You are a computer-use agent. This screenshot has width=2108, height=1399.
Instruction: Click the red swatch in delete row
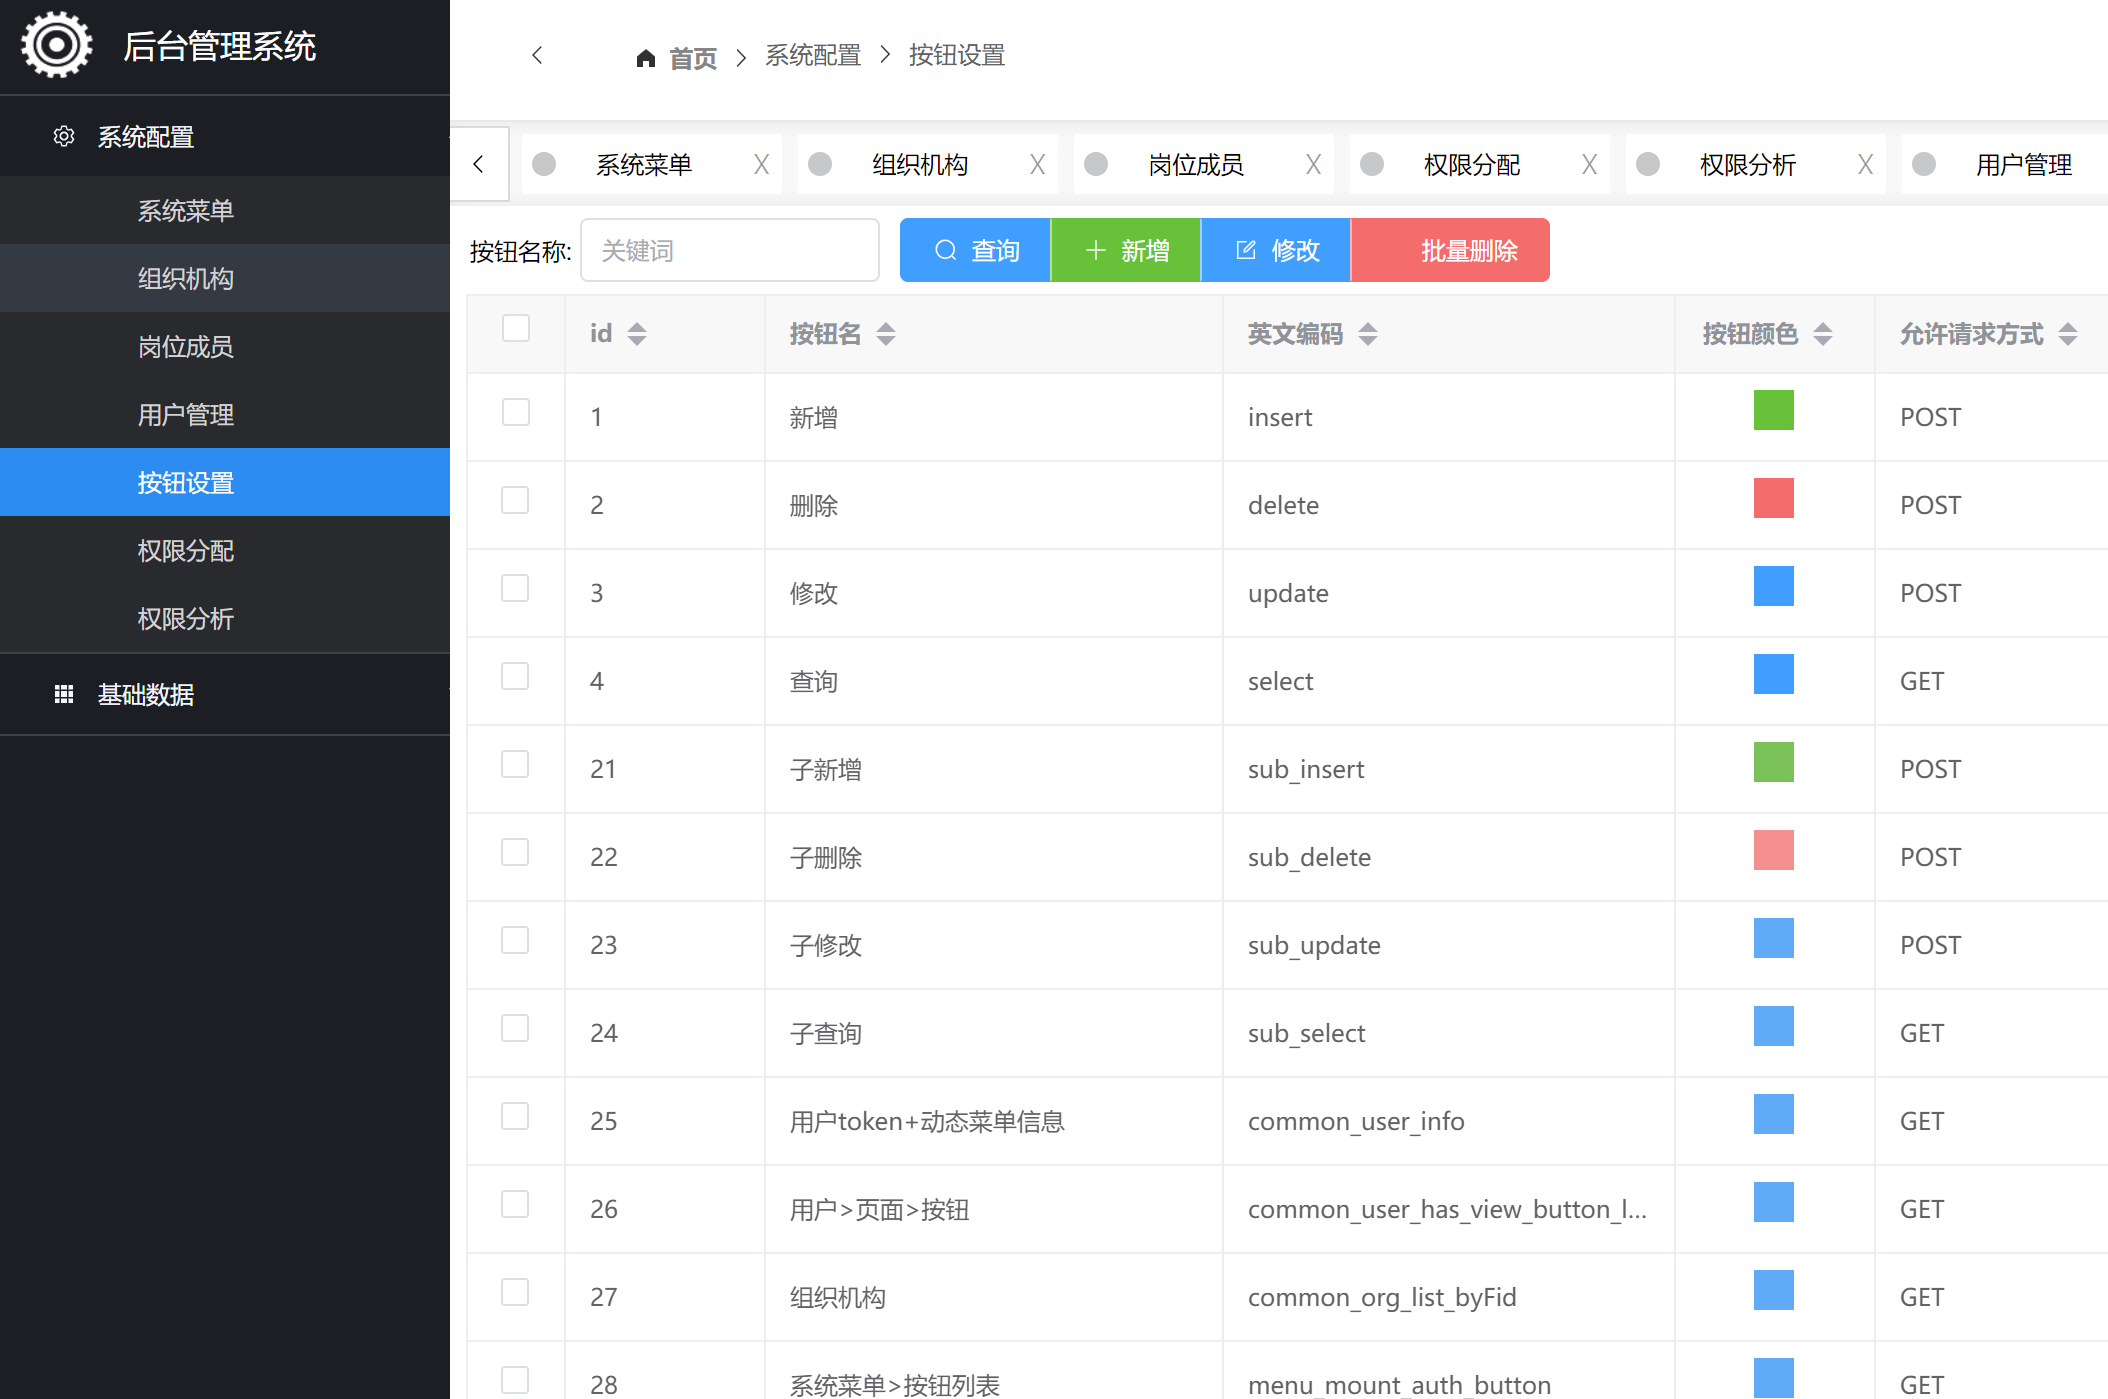[x=1774, y=498]
